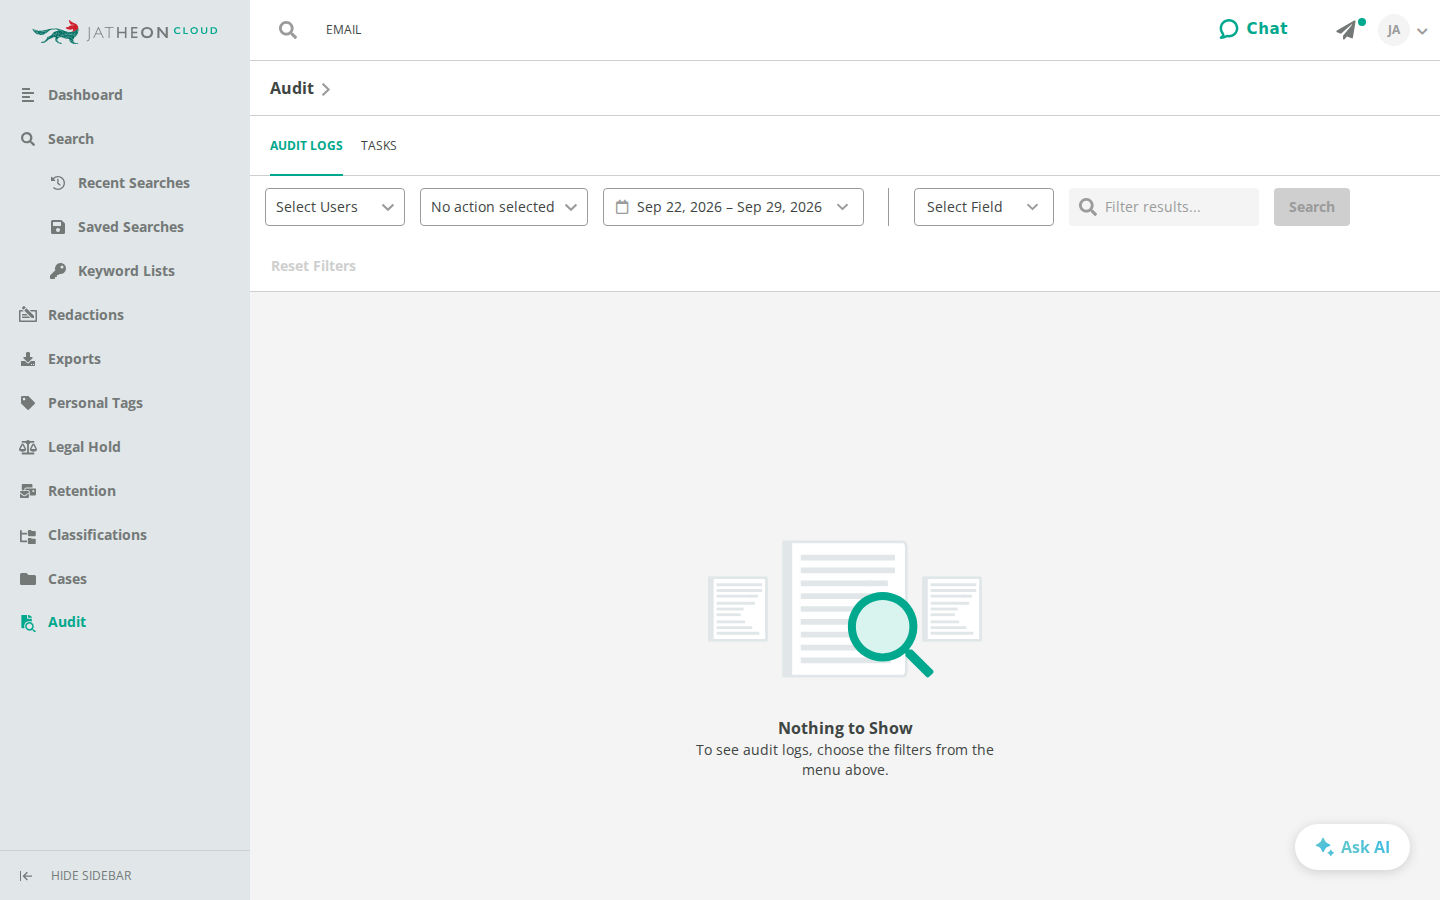Click the Exports download icon
The width and height of the screenshot is (1440, 900).
28,359
